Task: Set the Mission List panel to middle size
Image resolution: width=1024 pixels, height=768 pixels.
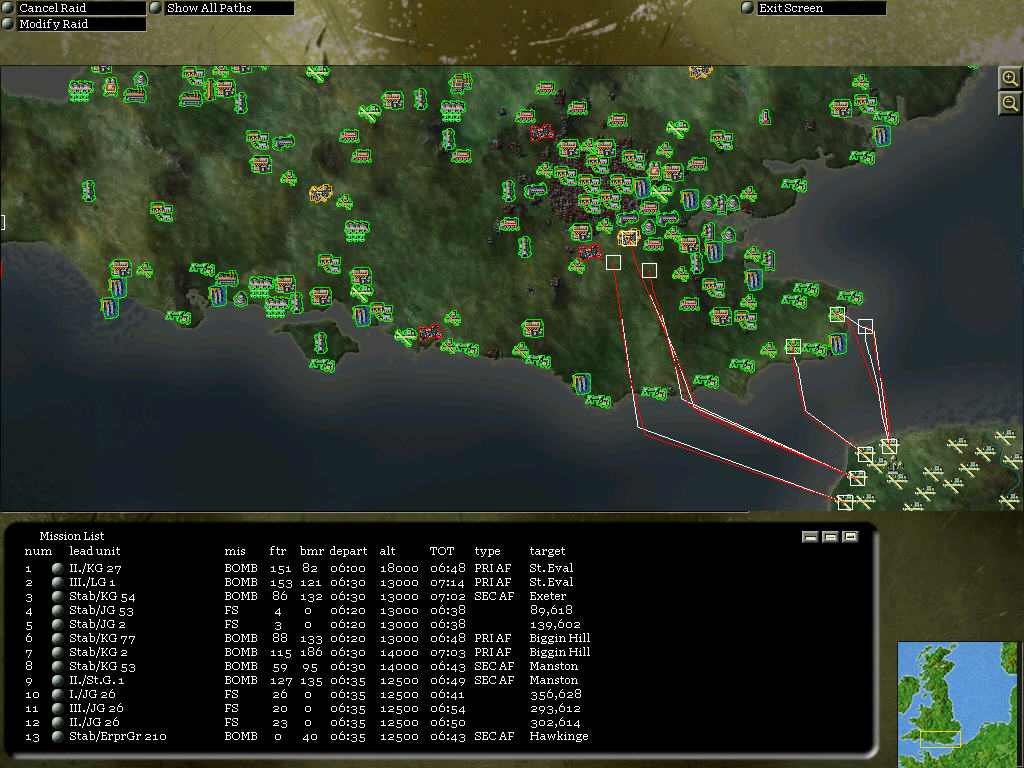Action: click(x=830, y=537)
